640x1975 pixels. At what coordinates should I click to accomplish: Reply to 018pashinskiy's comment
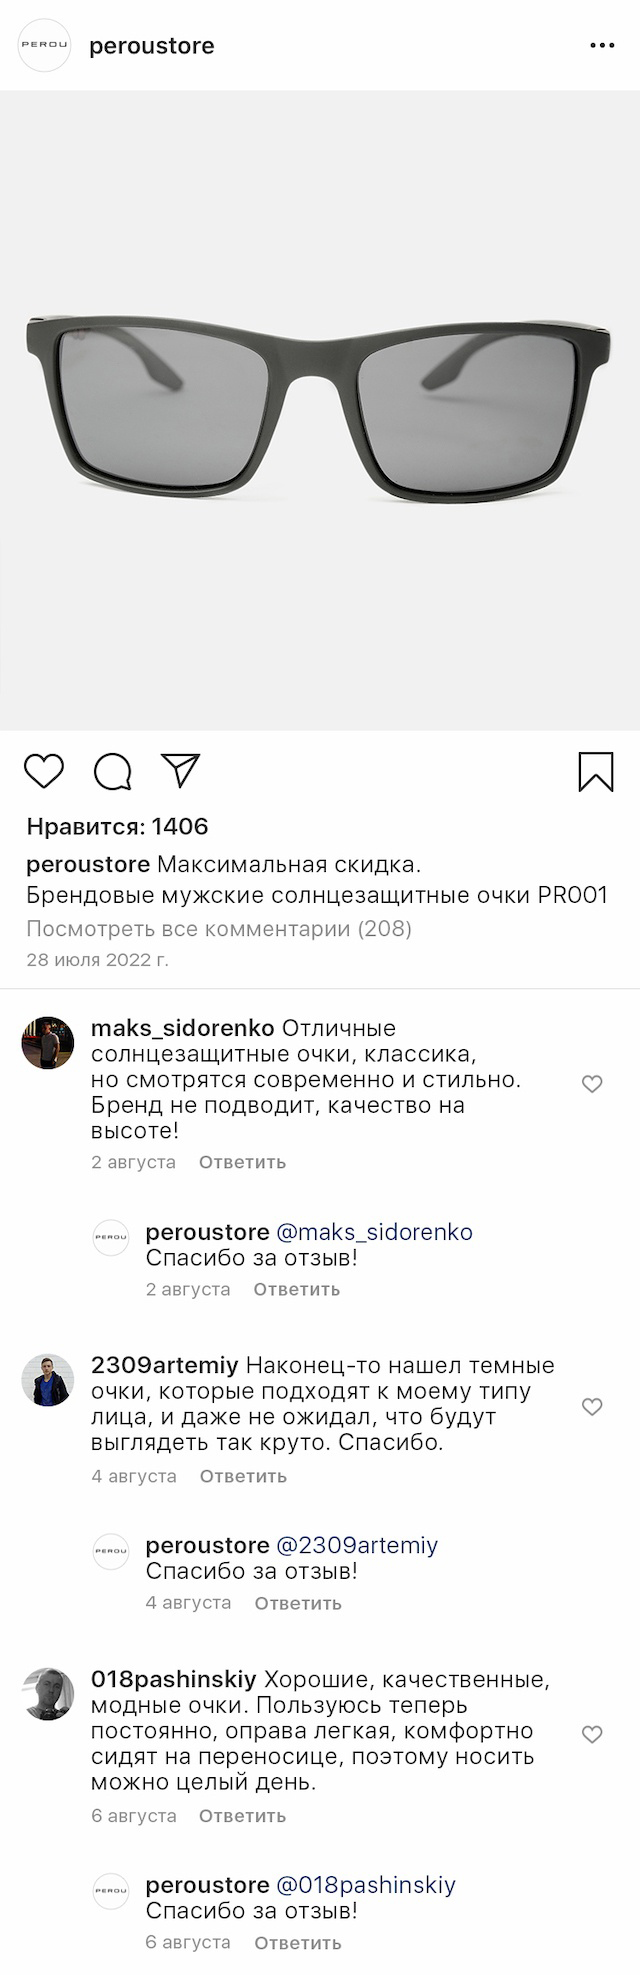pyautogui.click(x=242, y=1816)
